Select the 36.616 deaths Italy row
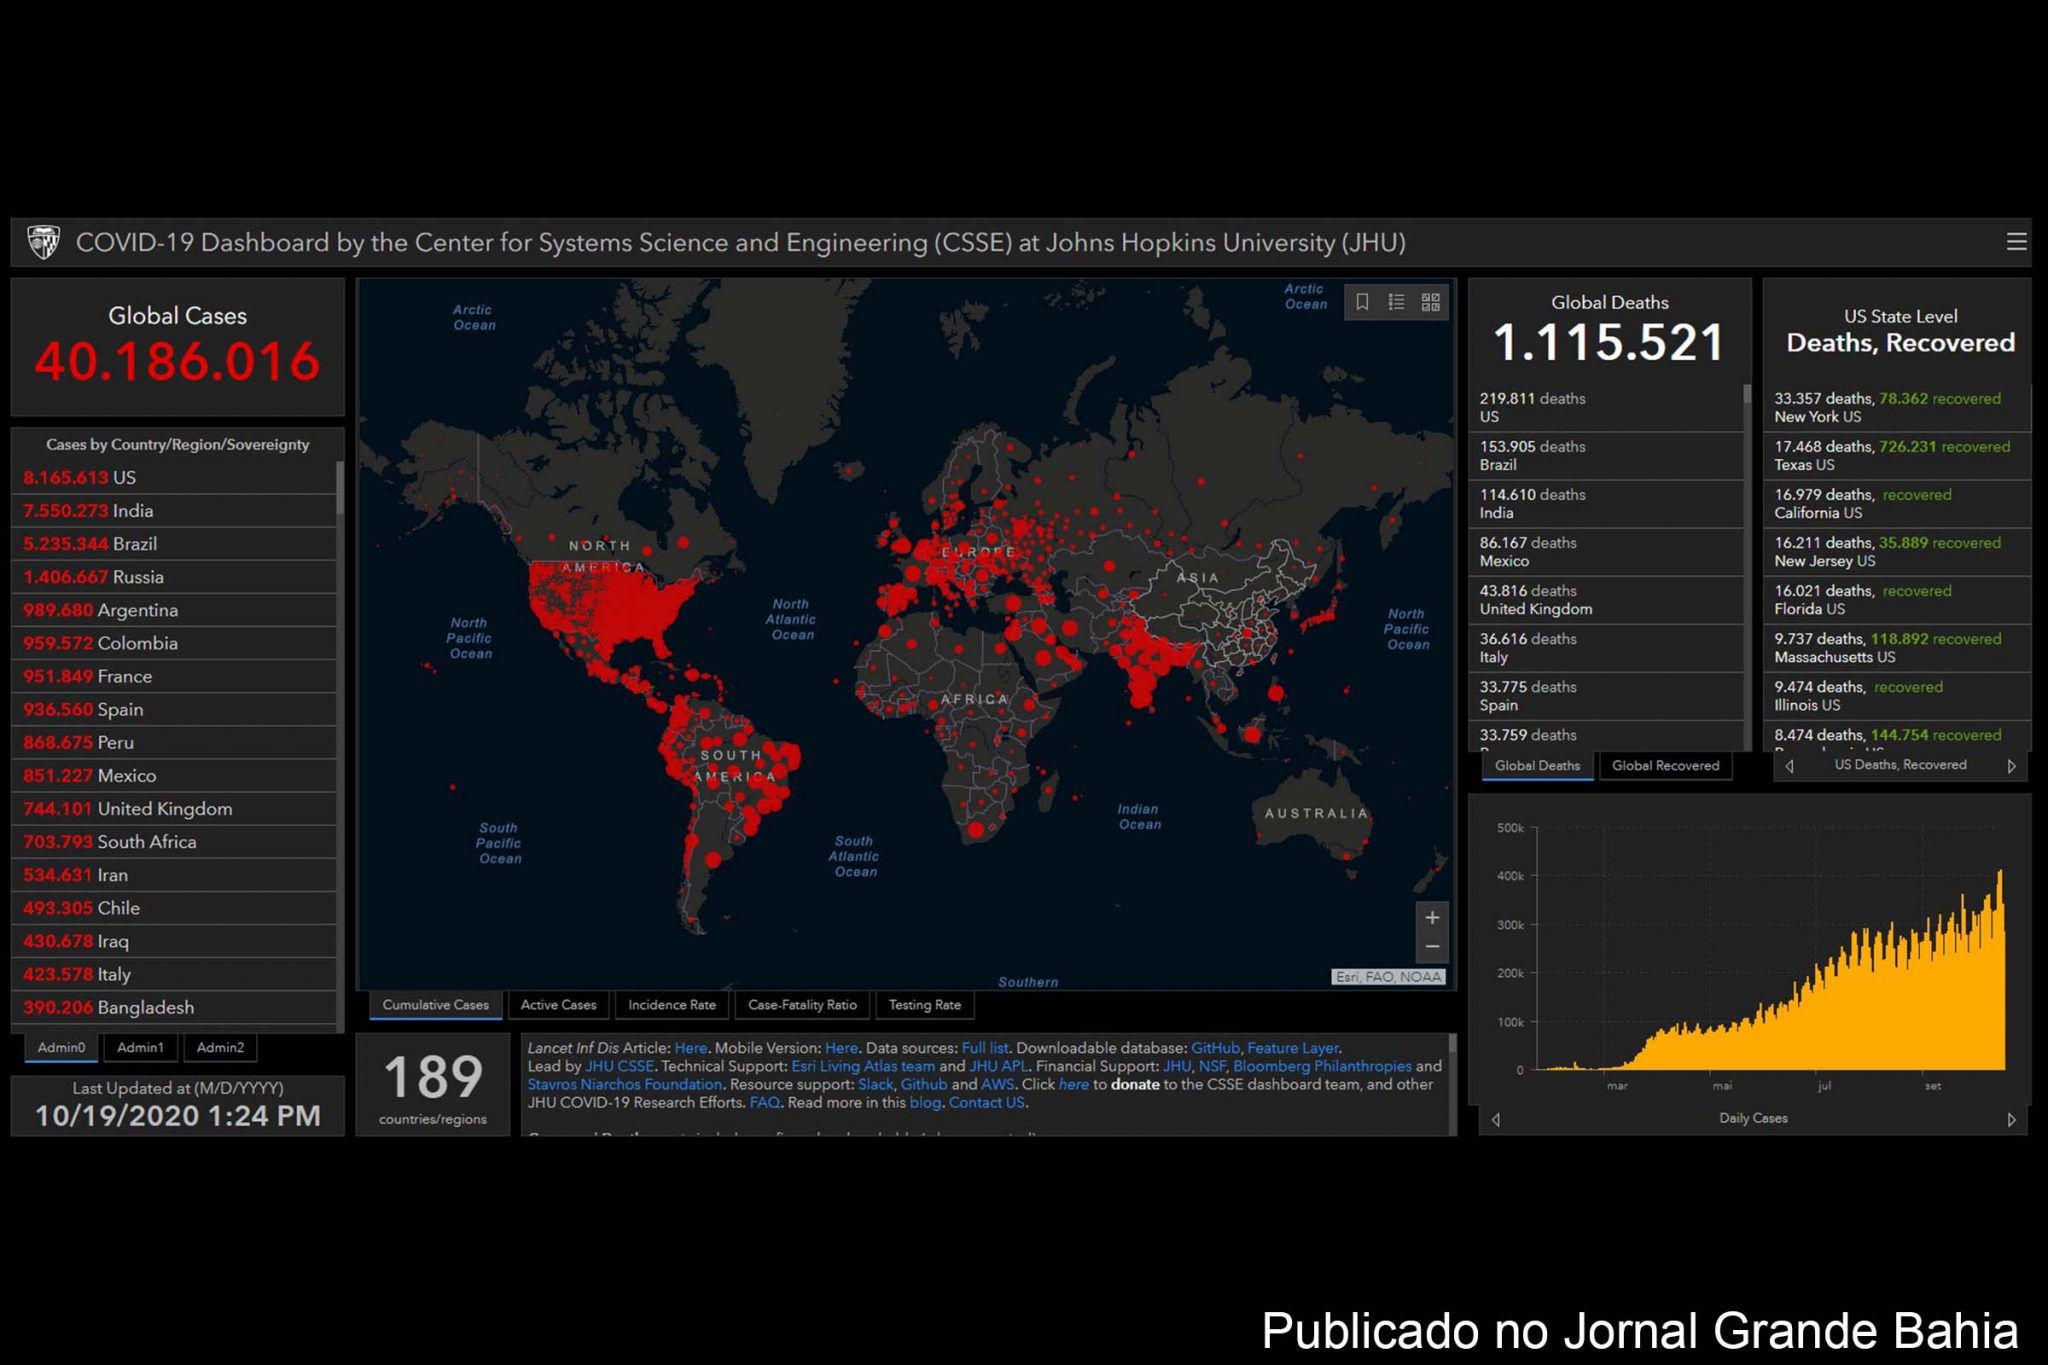The height and width of the screenshot is (1365, 2048). tap(1606, 647)
